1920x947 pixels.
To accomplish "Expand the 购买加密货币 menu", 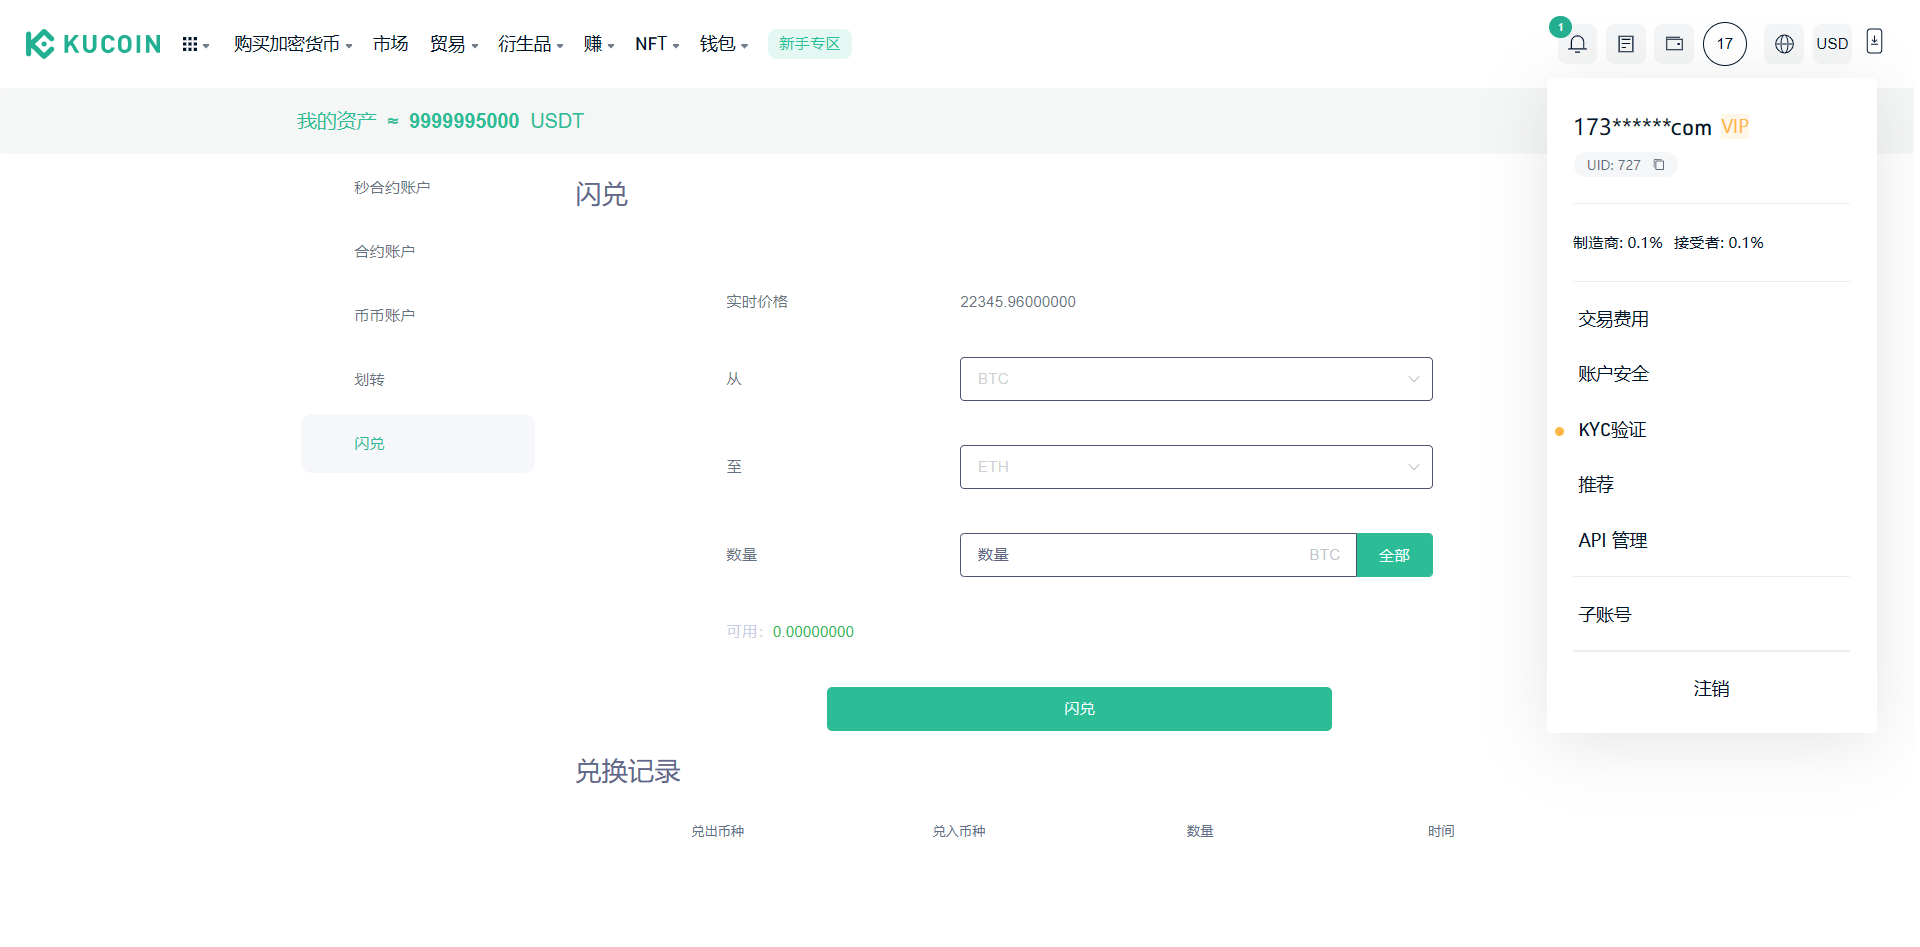I will pyautogui.click(x=292, y=44).
